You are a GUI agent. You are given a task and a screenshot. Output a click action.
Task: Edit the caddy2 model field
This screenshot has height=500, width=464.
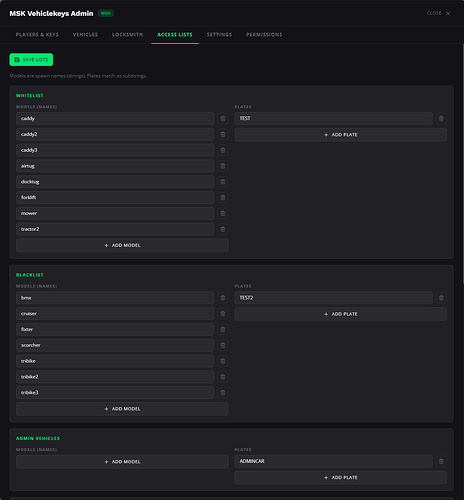115,134
